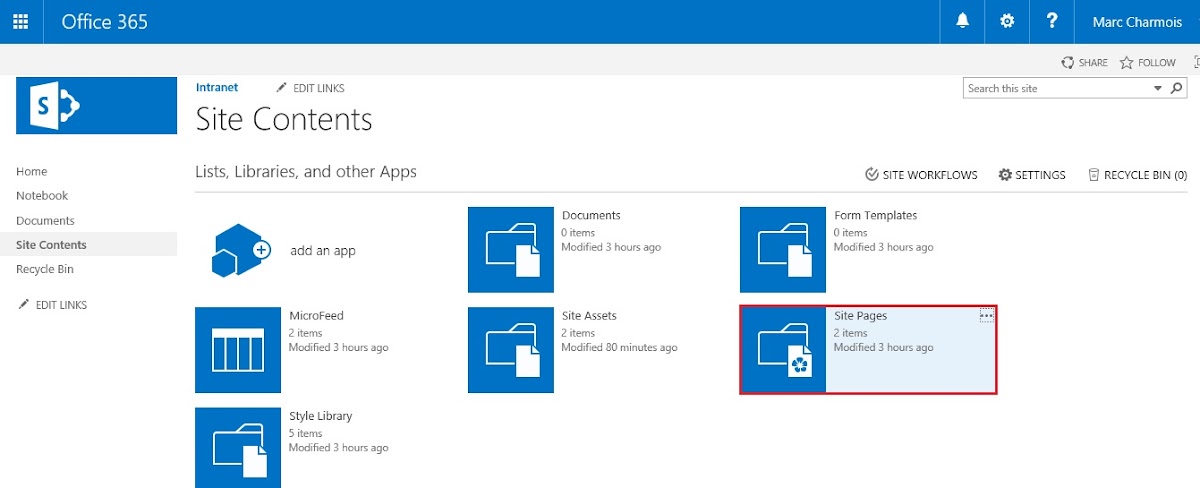
Task: Open the Site Assets title link
Action: point(589,315)
